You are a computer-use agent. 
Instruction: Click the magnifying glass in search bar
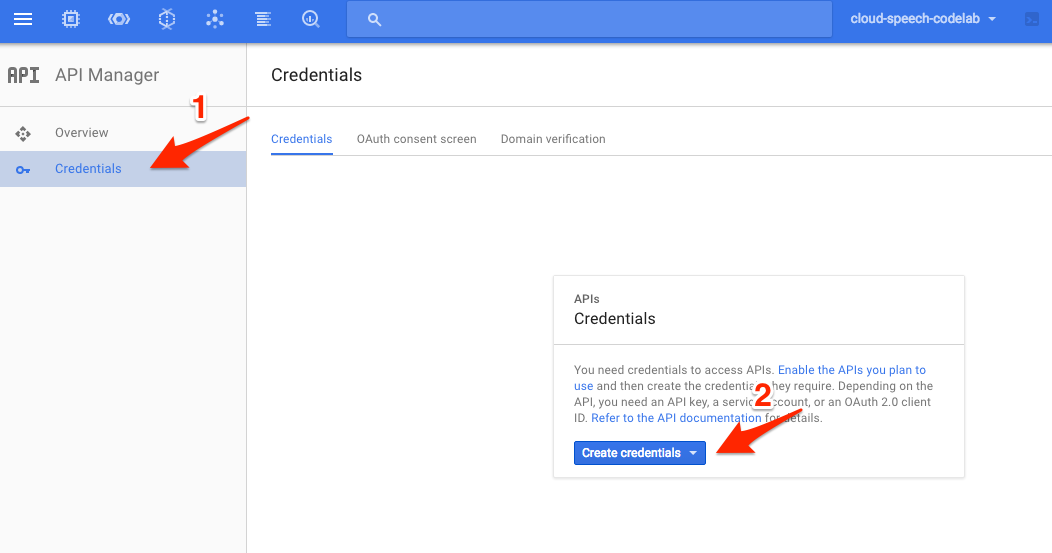375,19
